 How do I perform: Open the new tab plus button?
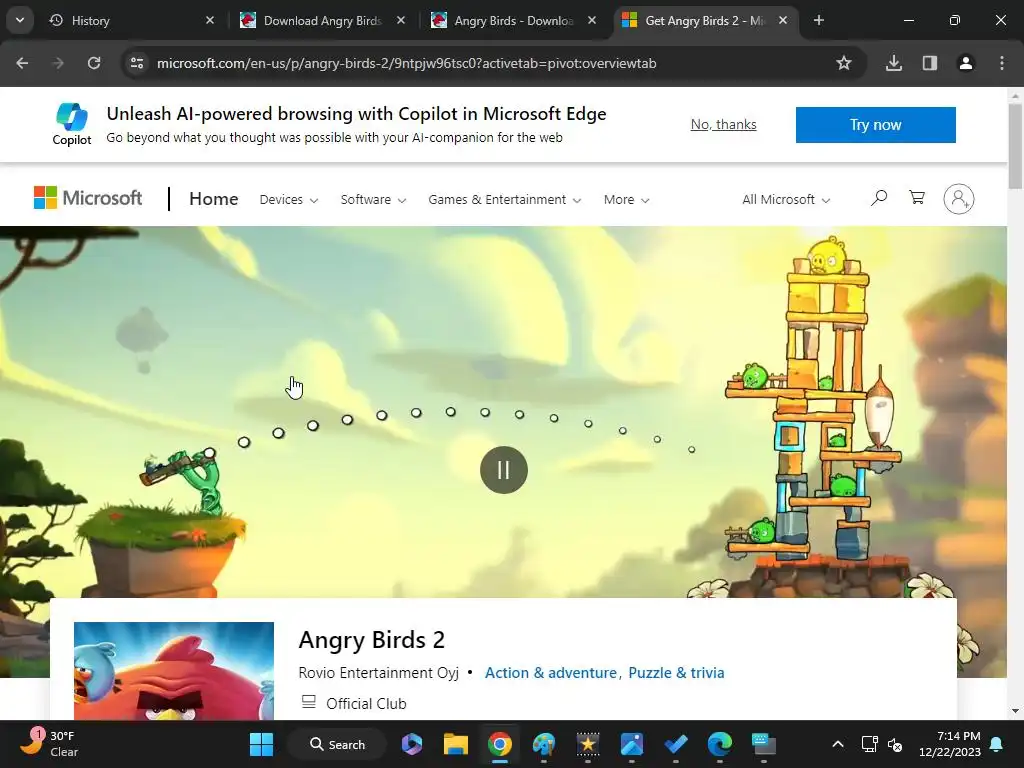pyautogui.click(x=819, y=20)
